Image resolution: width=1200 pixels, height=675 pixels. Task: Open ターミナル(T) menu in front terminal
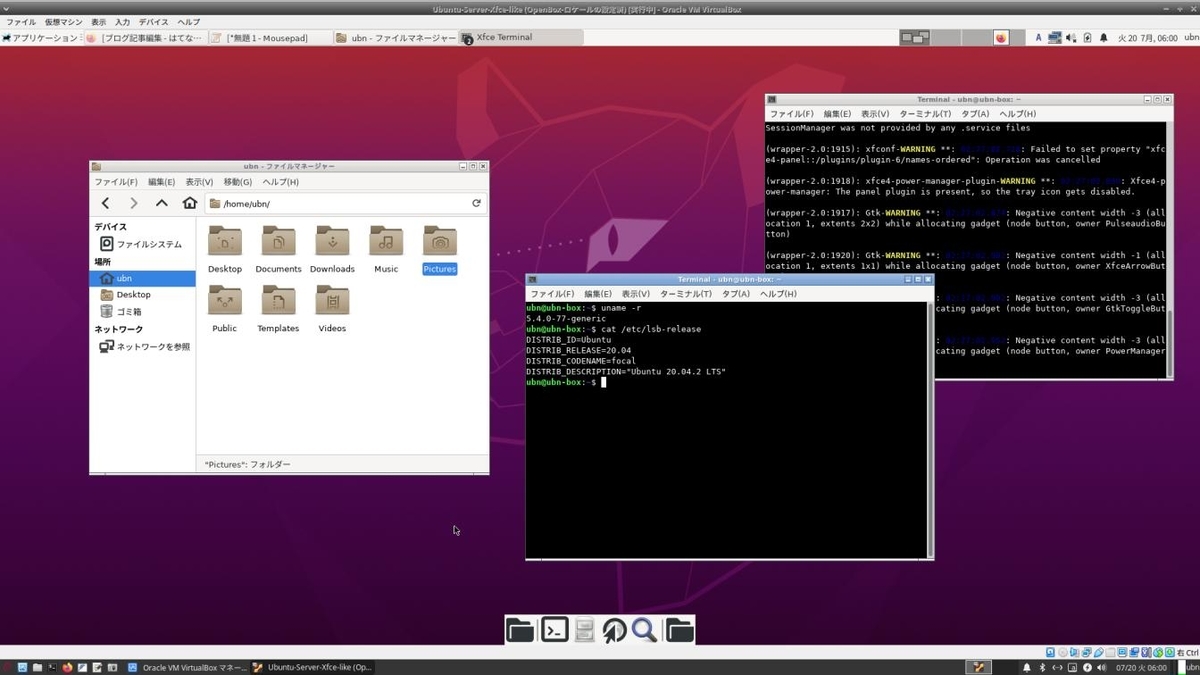[685, 294]
